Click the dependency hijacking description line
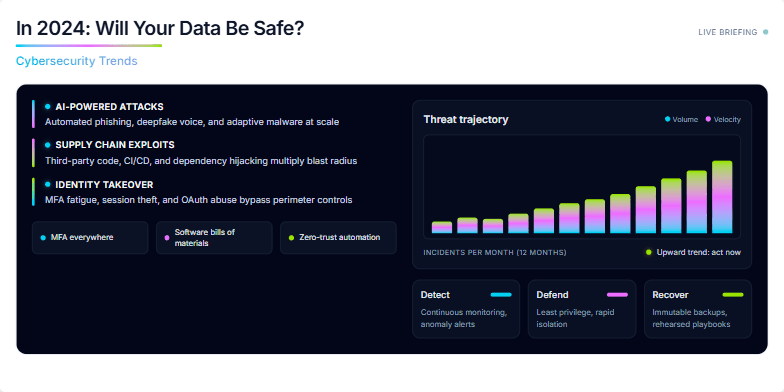 201,161
